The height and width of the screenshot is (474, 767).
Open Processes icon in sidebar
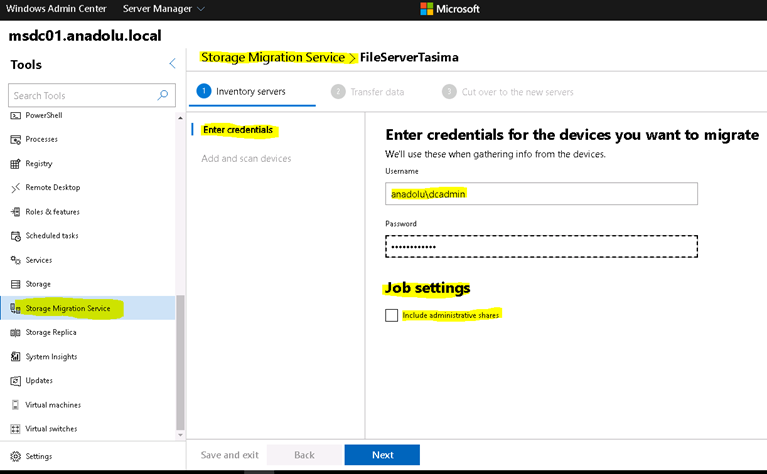point(16,139)
